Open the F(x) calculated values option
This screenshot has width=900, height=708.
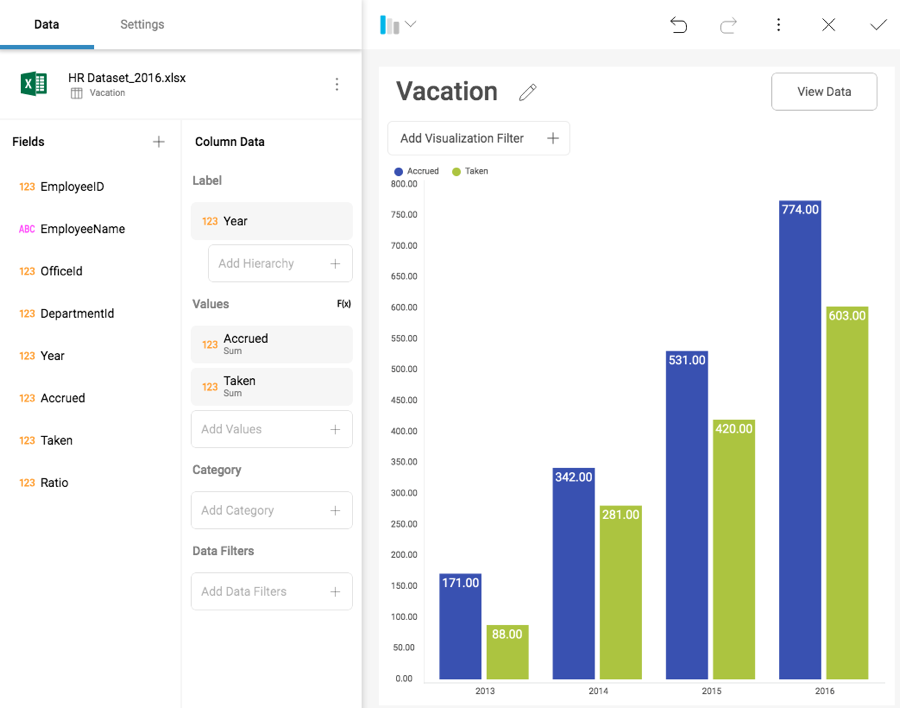343,304
